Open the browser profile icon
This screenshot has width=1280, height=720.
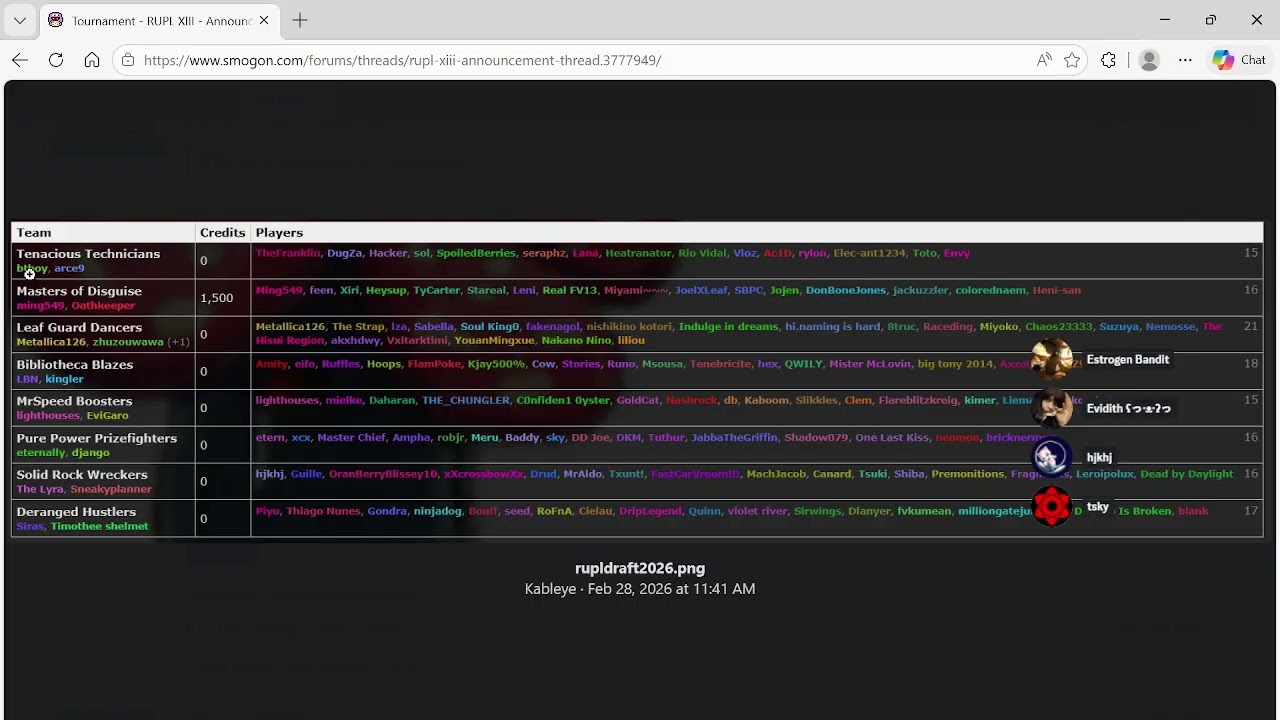[1149, 60]
